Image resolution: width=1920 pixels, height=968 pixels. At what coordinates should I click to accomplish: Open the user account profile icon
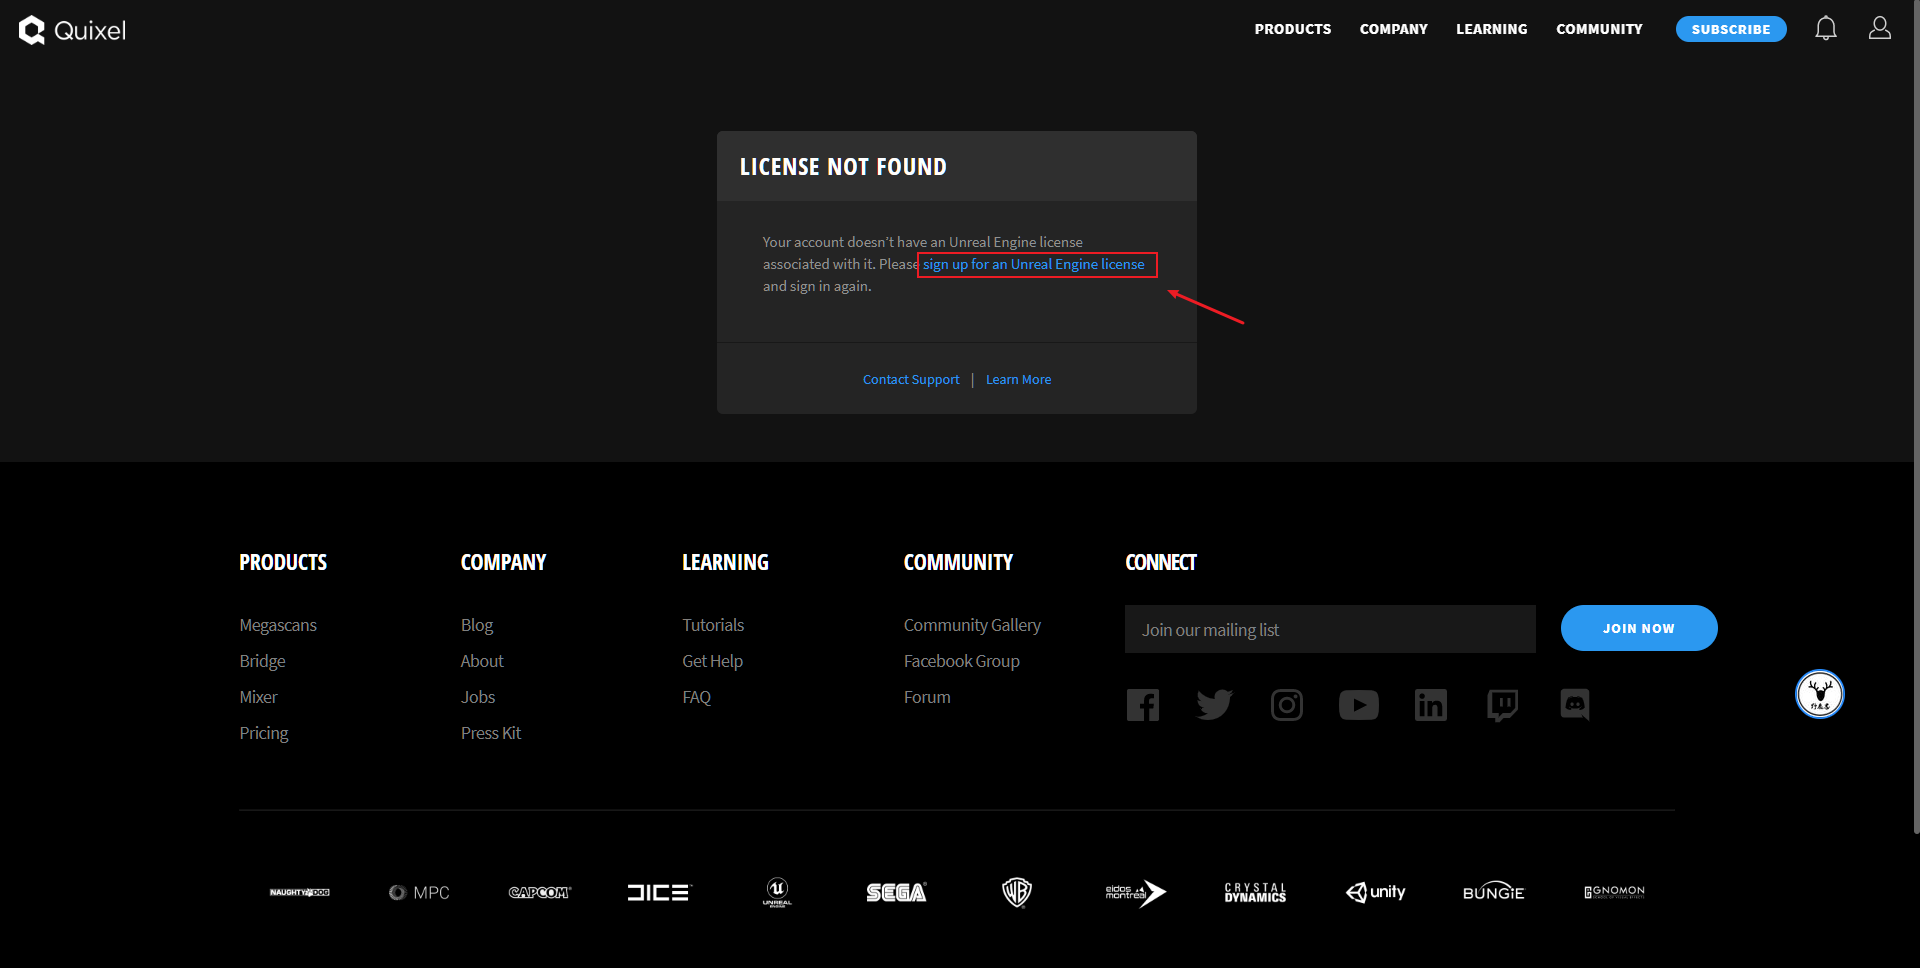pos(1880,28)
